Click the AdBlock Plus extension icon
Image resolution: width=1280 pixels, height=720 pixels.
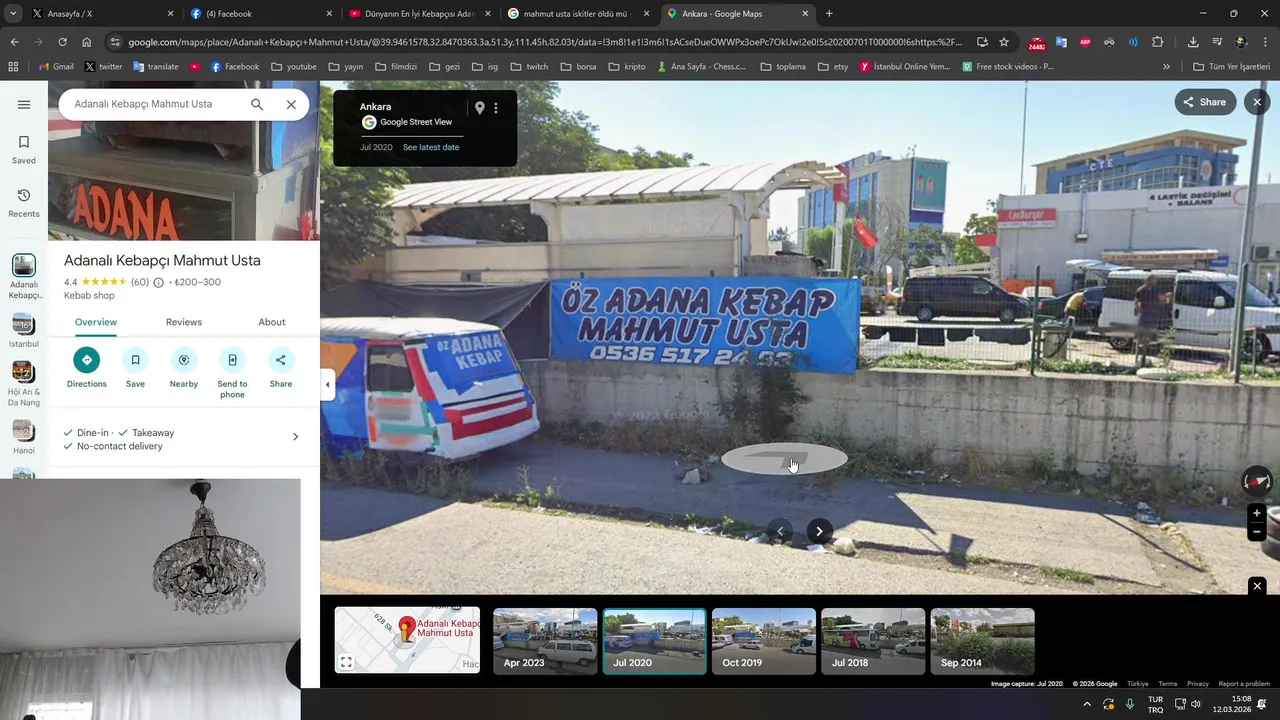click(x=1085, y=42)
